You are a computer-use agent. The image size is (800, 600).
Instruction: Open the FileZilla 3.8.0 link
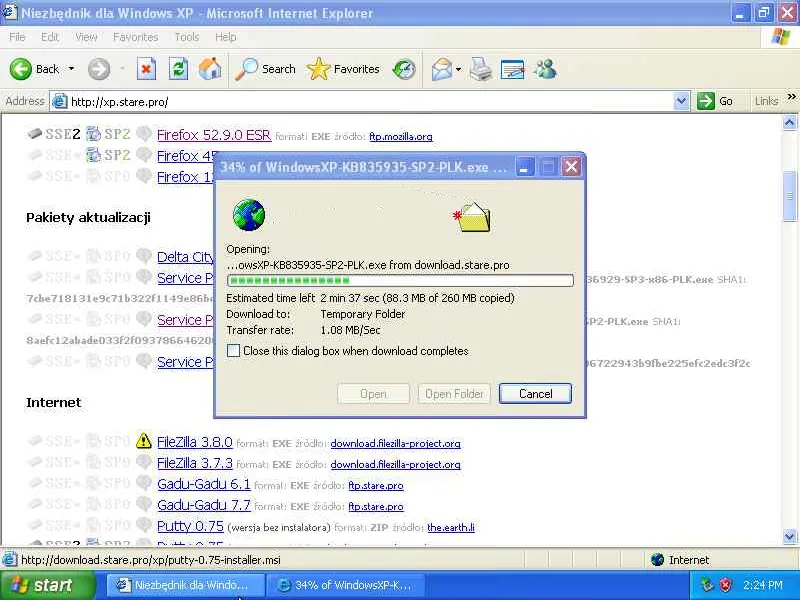click(x=194, y=442)
